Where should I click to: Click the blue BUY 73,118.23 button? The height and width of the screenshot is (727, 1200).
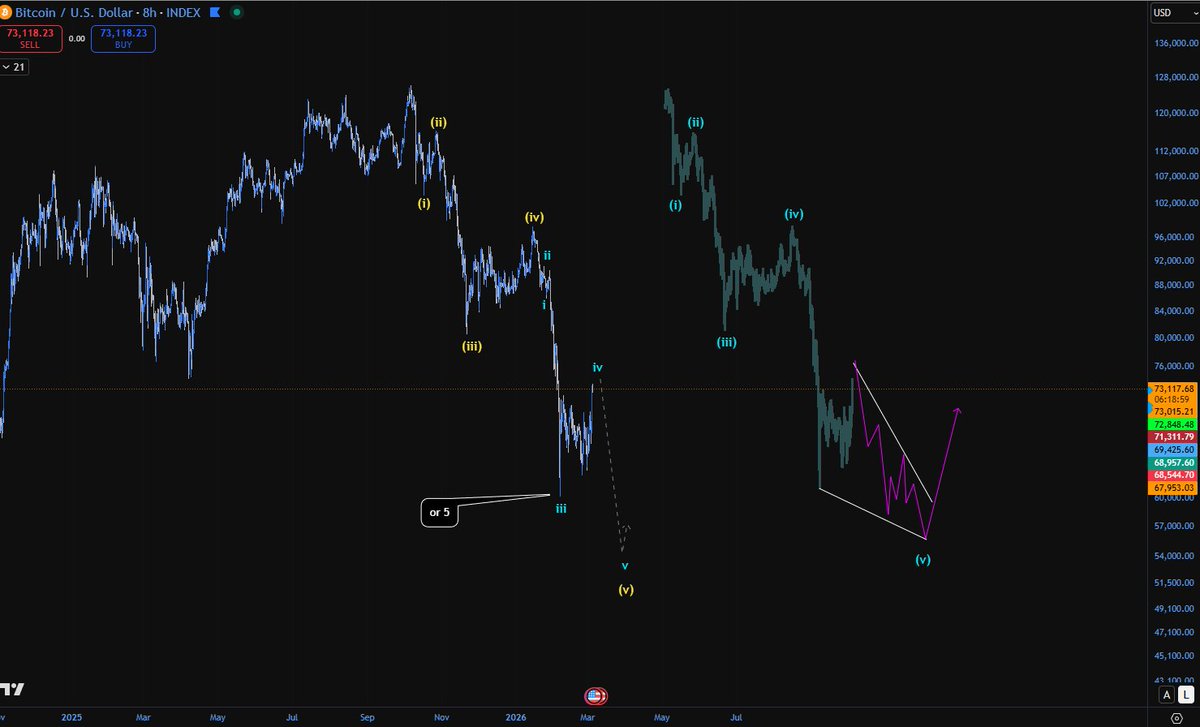pos(122,39)
